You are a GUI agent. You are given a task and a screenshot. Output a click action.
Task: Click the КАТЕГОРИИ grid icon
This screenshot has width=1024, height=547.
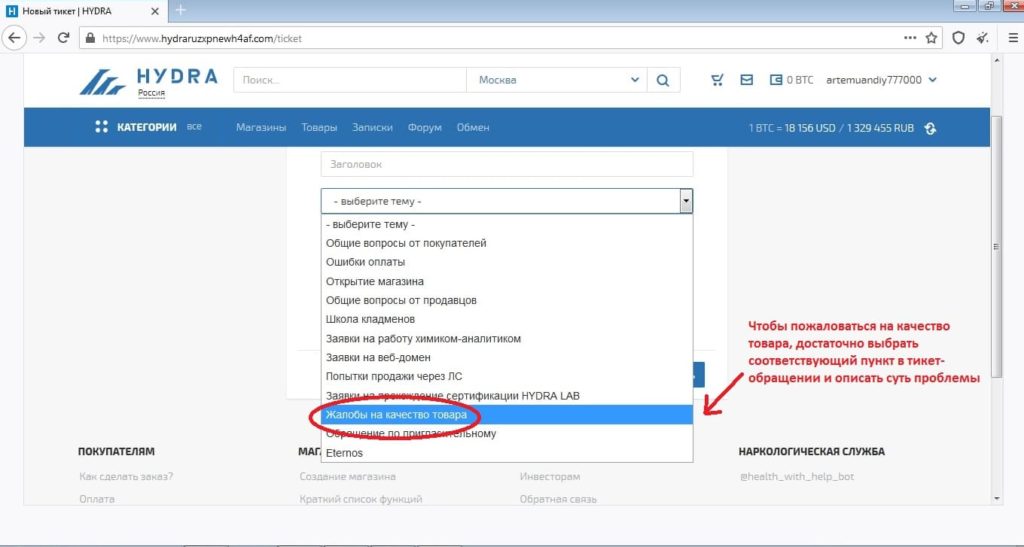(101, 127)
